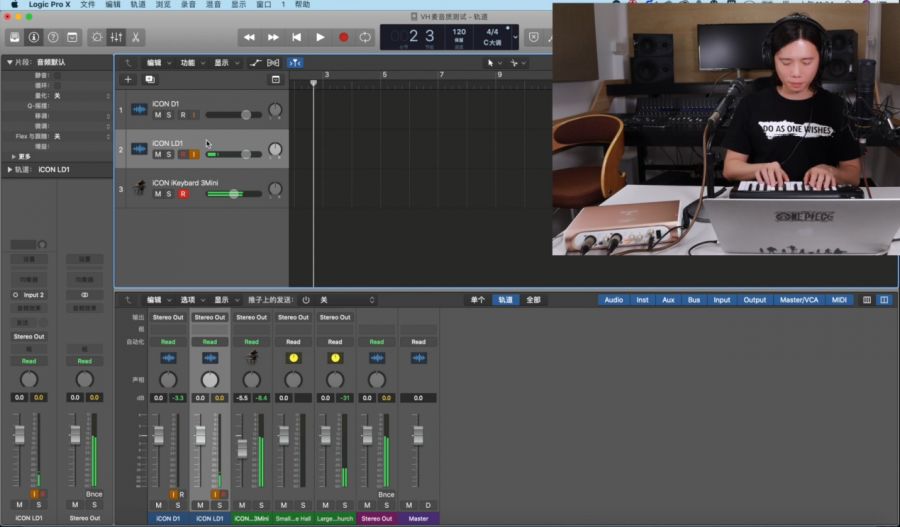Viewport: 900px width, 527px height.
Task: Open the Library panel icon
Action: pos(15,37)
